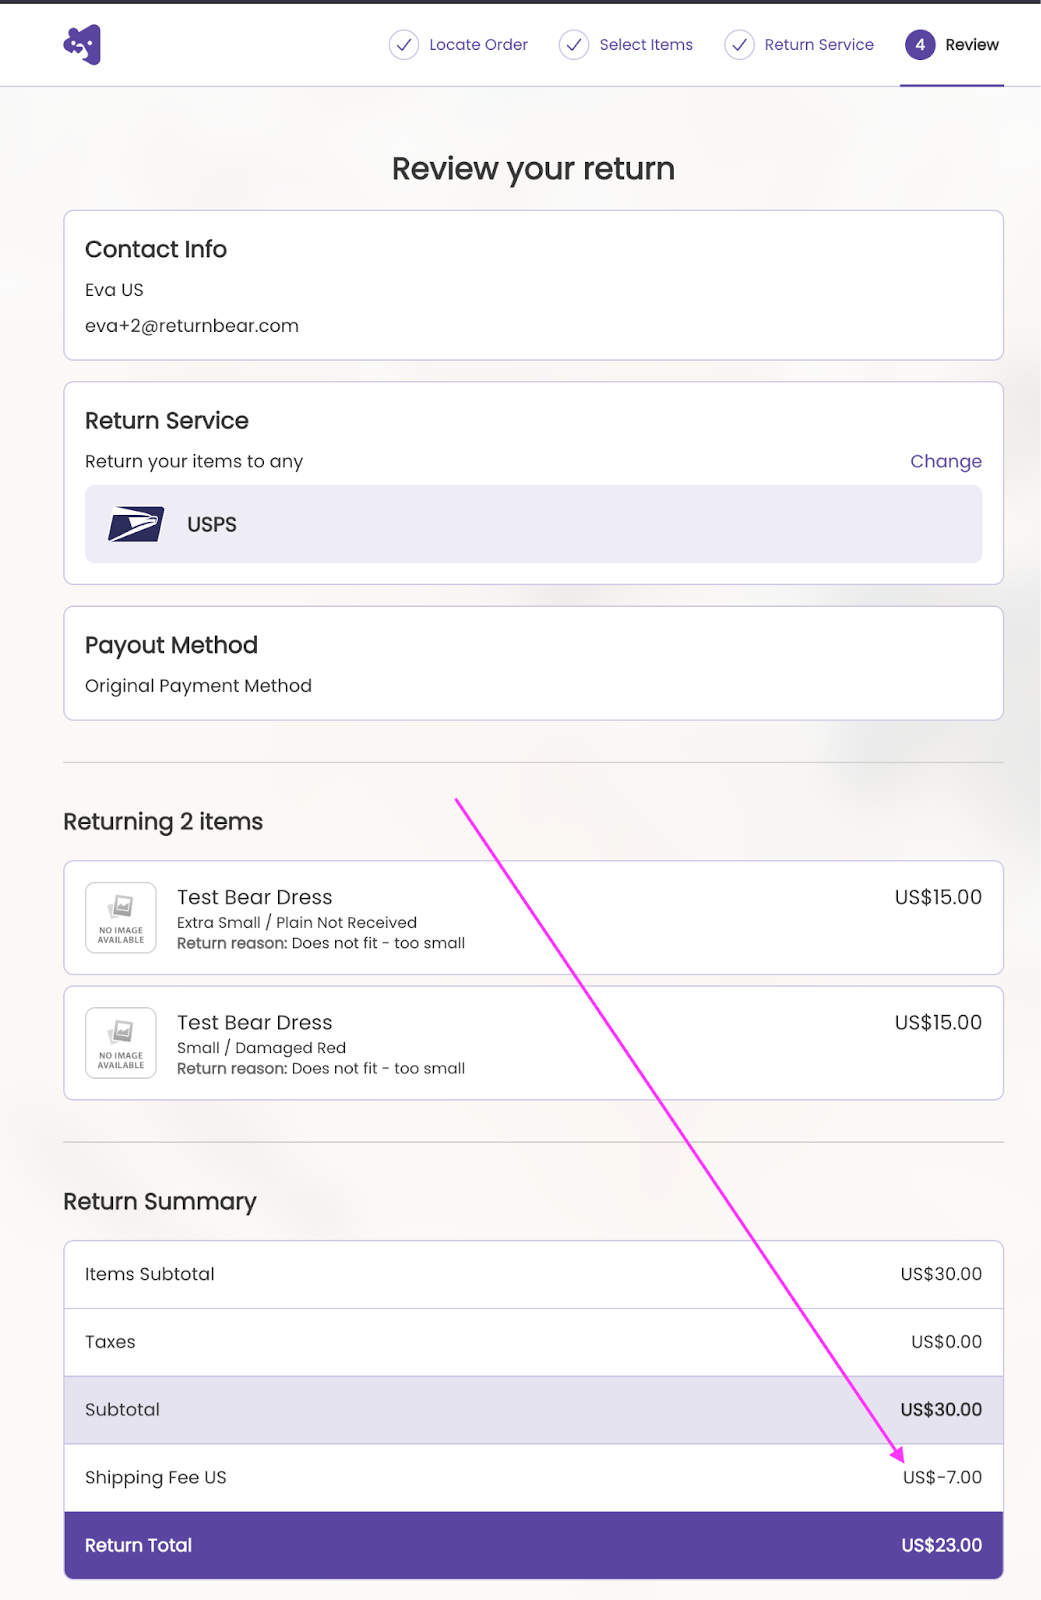Click the Locate Order checkmark icon
The image size is (1041, 1600).
[x=403, y=45]
